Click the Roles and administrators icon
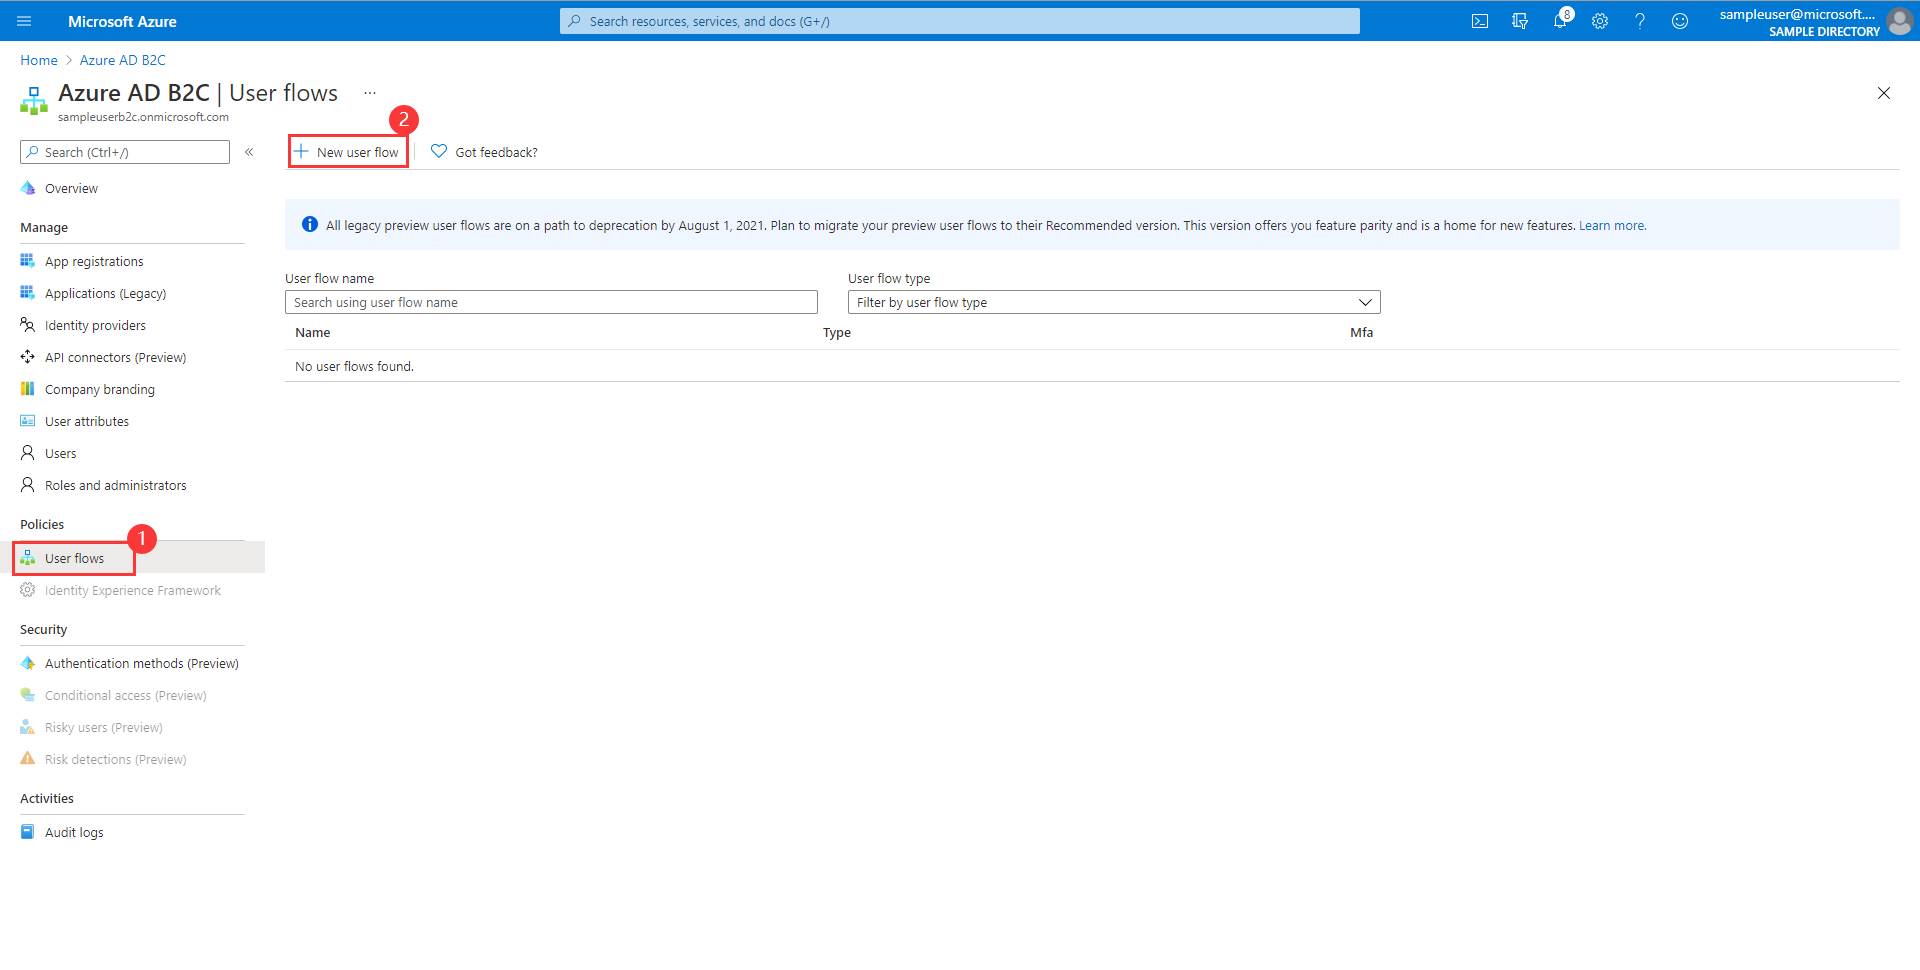This screenshot has height=970, width=1920. [28, 485]
